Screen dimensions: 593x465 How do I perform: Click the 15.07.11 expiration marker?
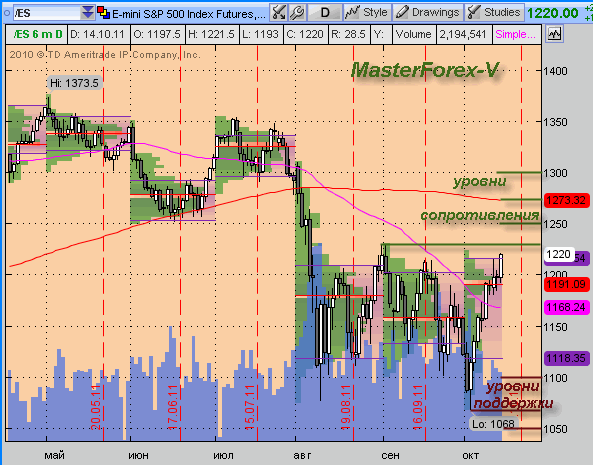250,407
